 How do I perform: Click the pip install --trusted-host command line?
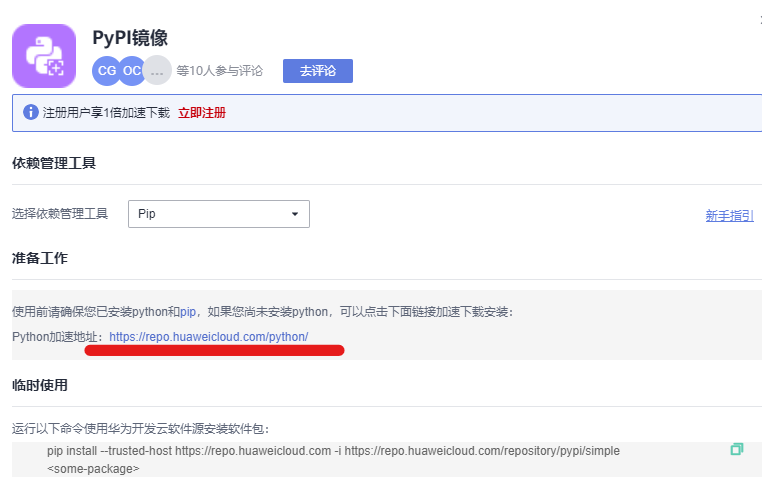tap(333, 451)
